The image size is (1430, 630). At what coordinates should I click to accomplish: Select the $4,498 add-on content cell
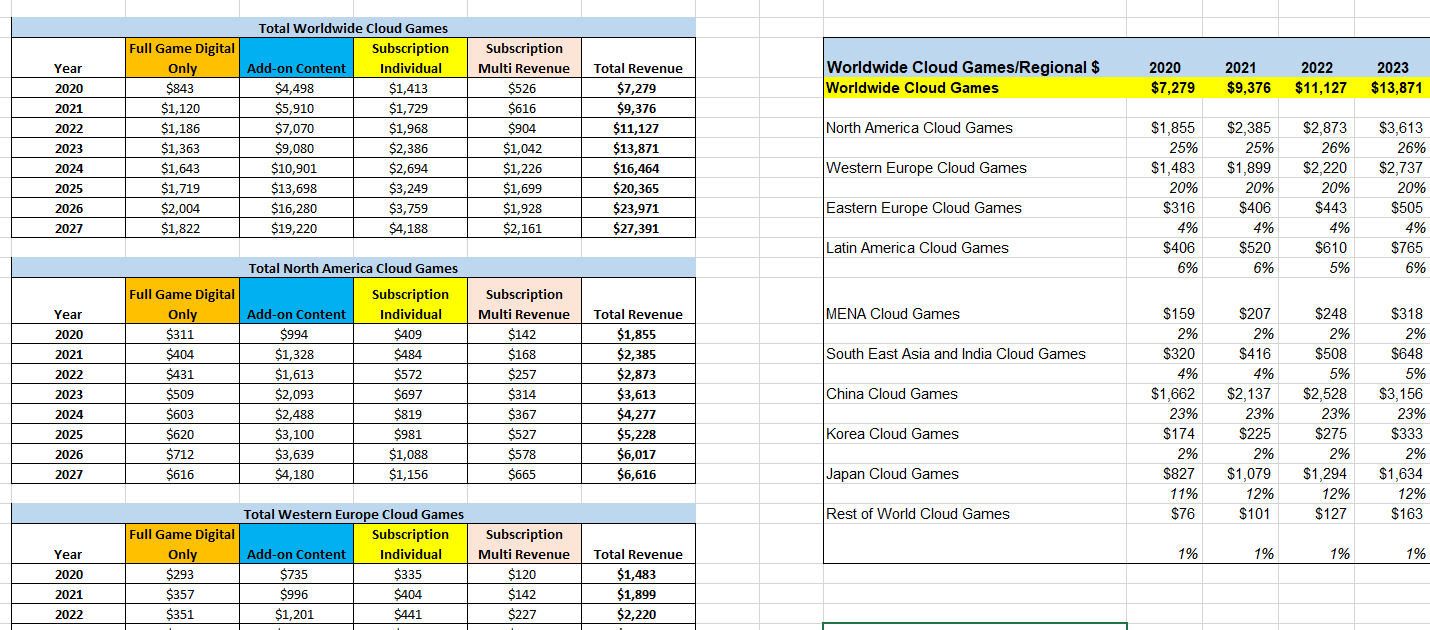click(296, 88)
